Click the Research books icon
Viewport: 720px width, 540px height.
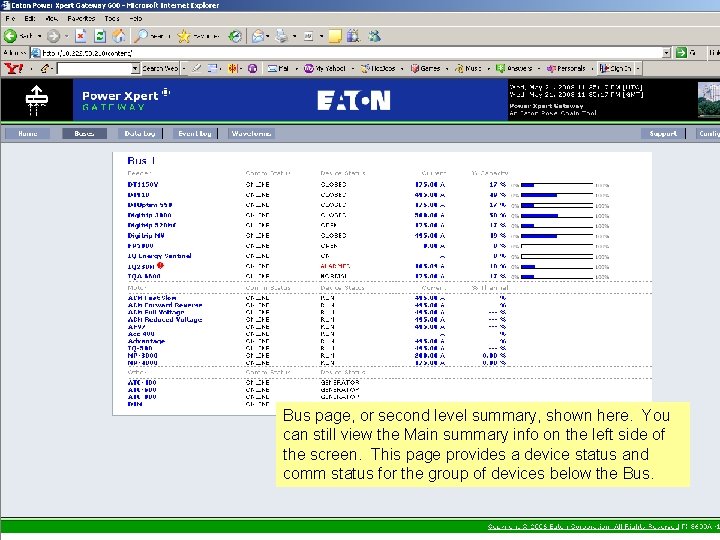tap(353, 36)
